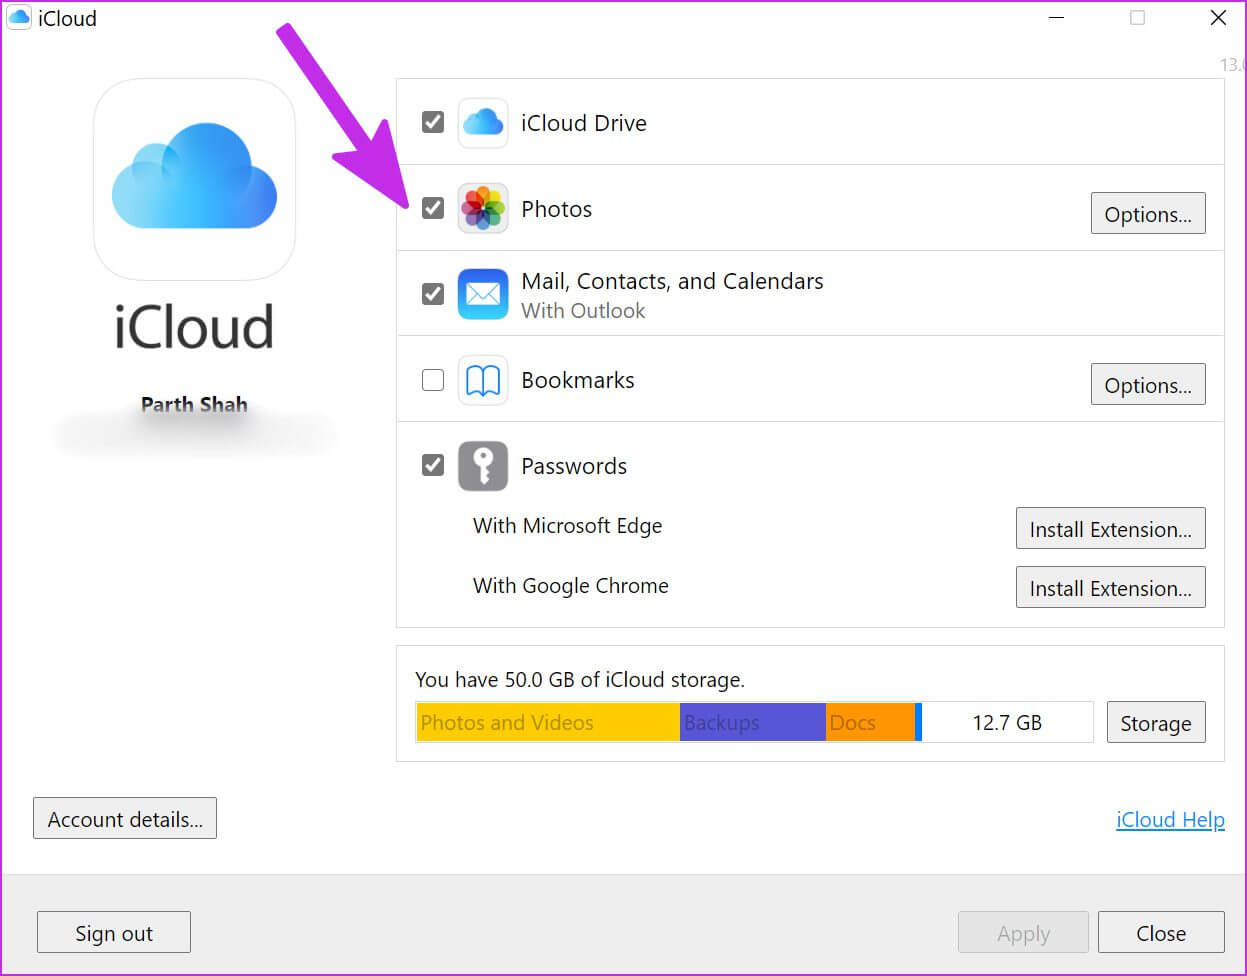
Task: Click the Docs storage segment
Action: (870, 722)
